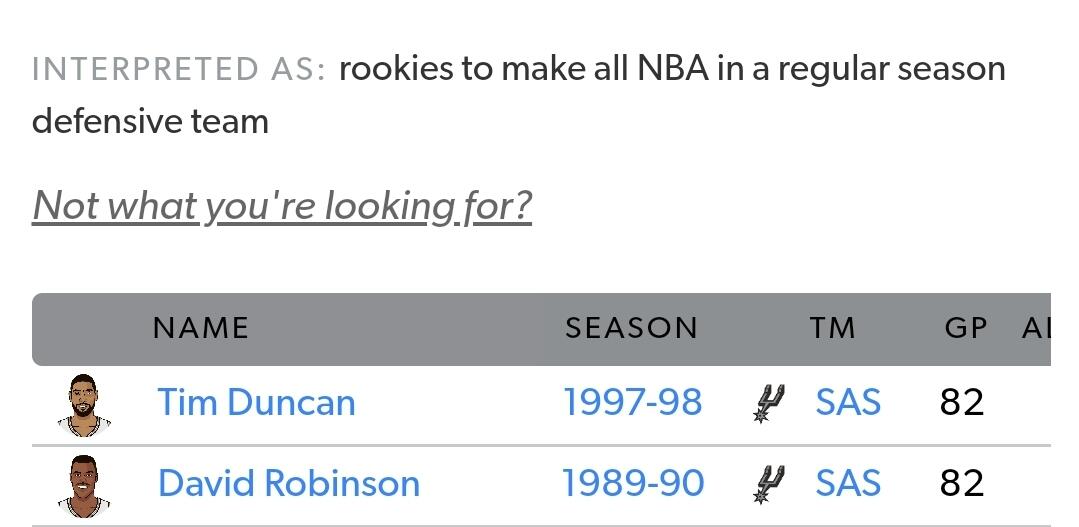The height and width of the screenshot is (527, 1079).
Task: Click the partially visible column header after GP
Action: pos(1036,328)
